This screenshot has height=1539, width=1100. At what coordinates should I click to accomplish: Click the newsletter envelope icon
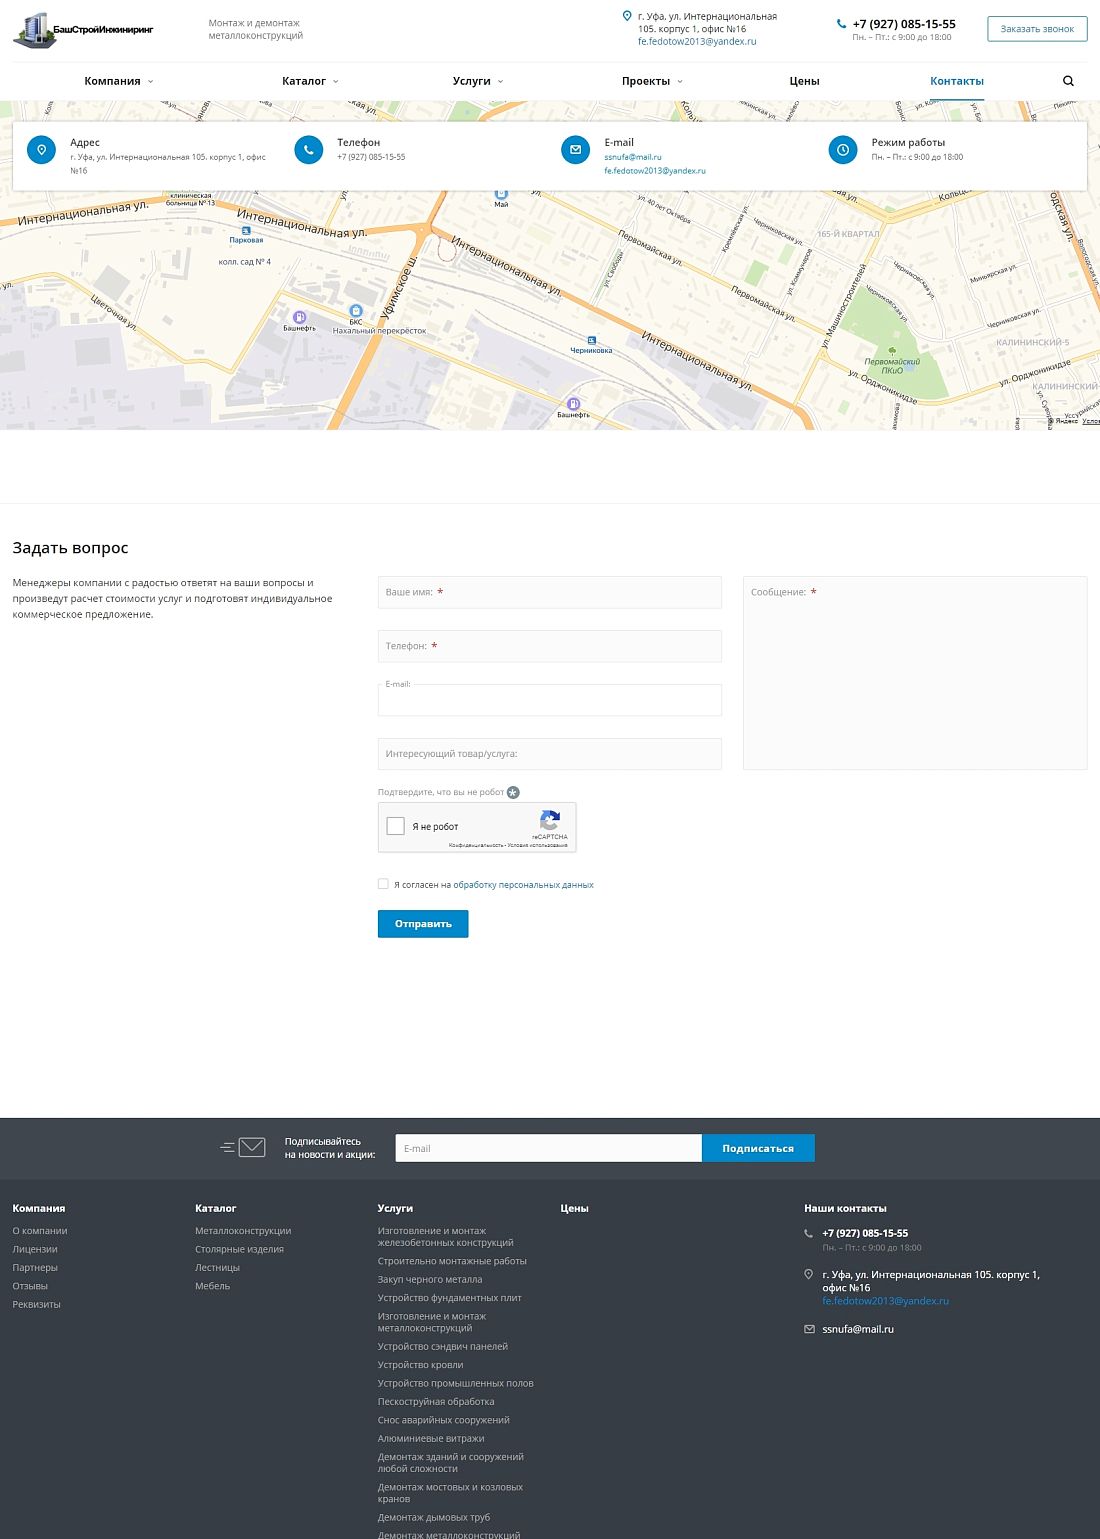pyautogui.click(x=243, y=1147)
